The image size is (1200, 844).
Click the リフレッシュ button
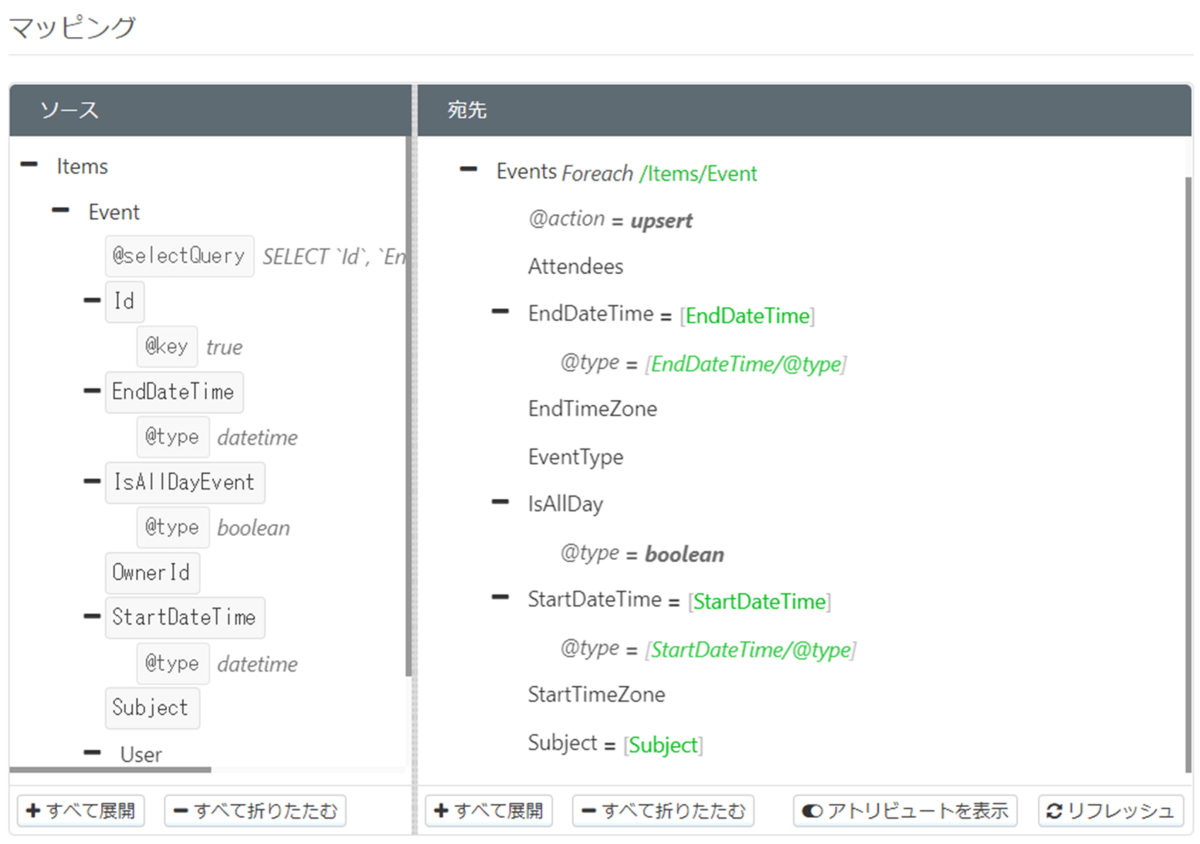pyautogui.click(x=1110, y=811)
